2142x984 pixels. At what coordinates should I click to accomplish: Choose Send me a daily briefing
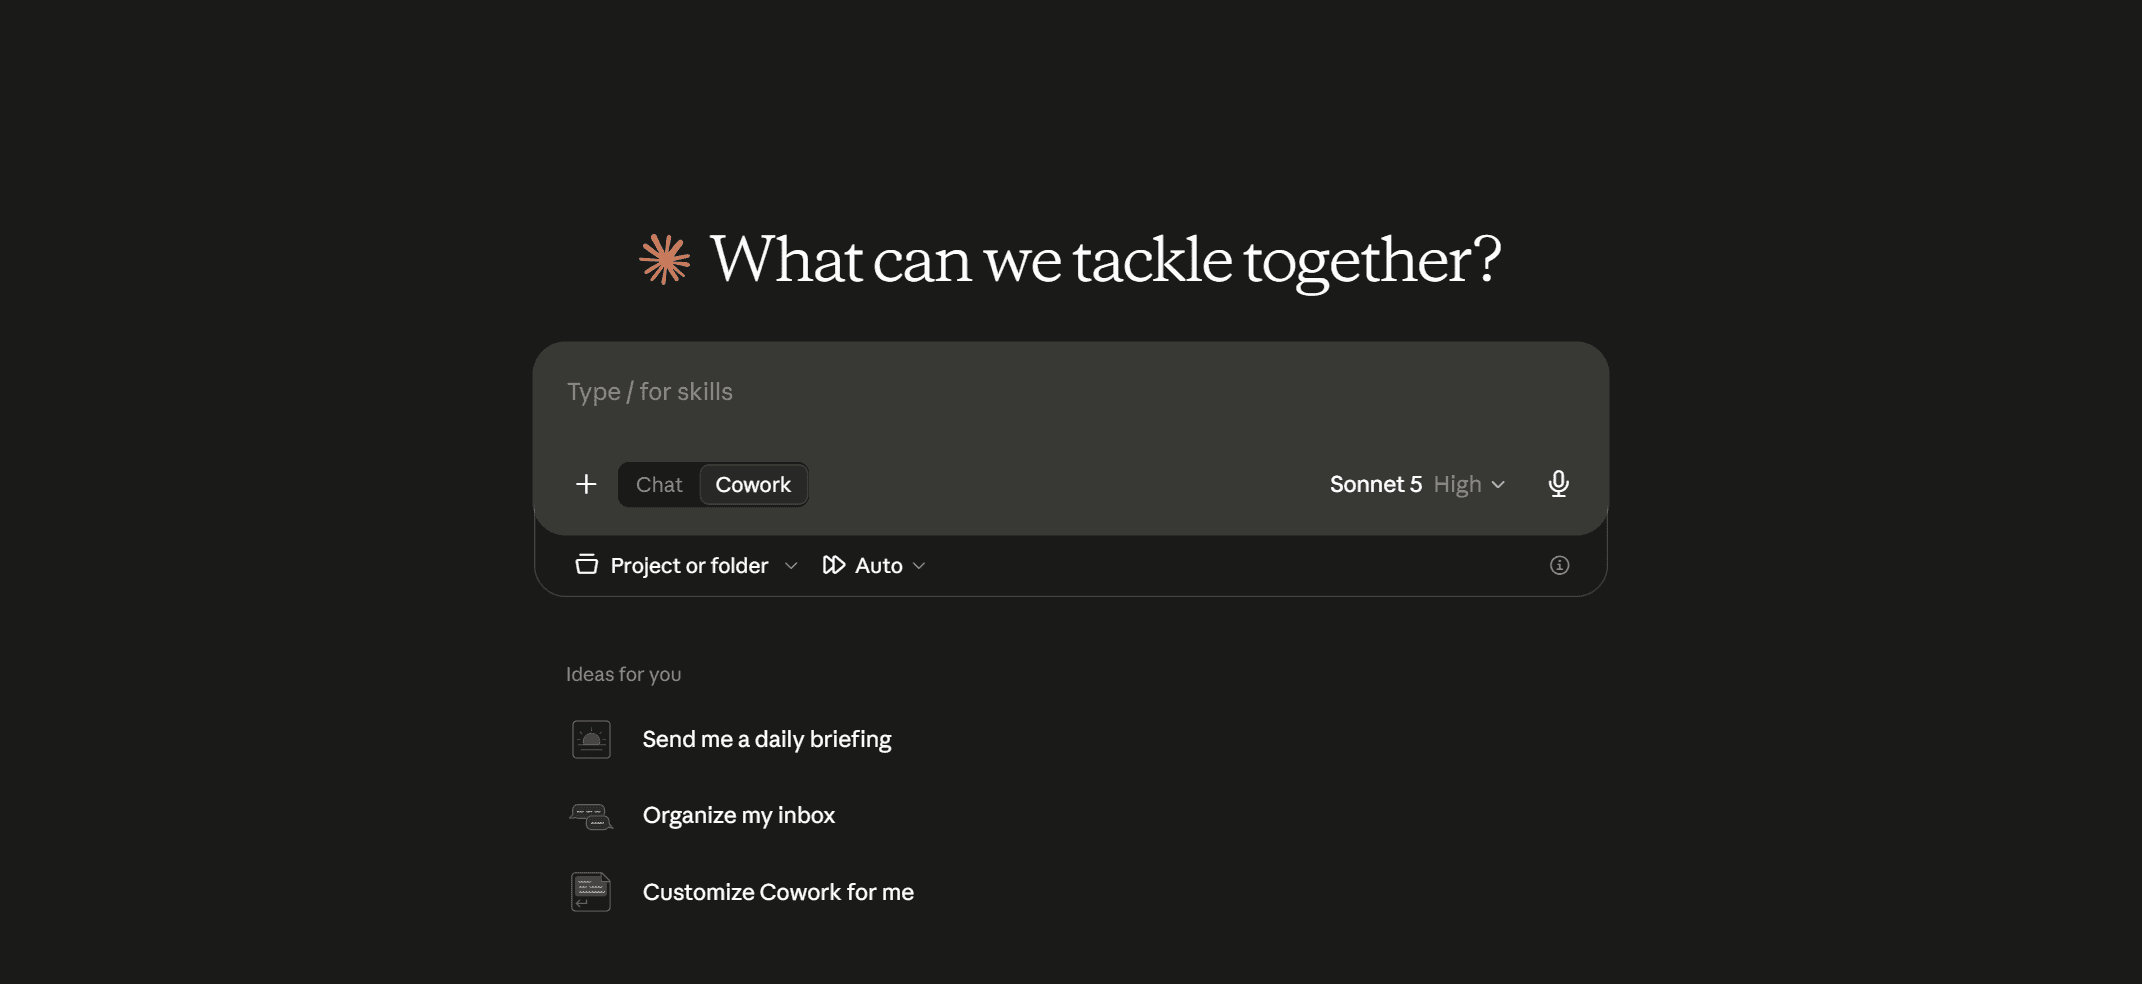[767, 739]
